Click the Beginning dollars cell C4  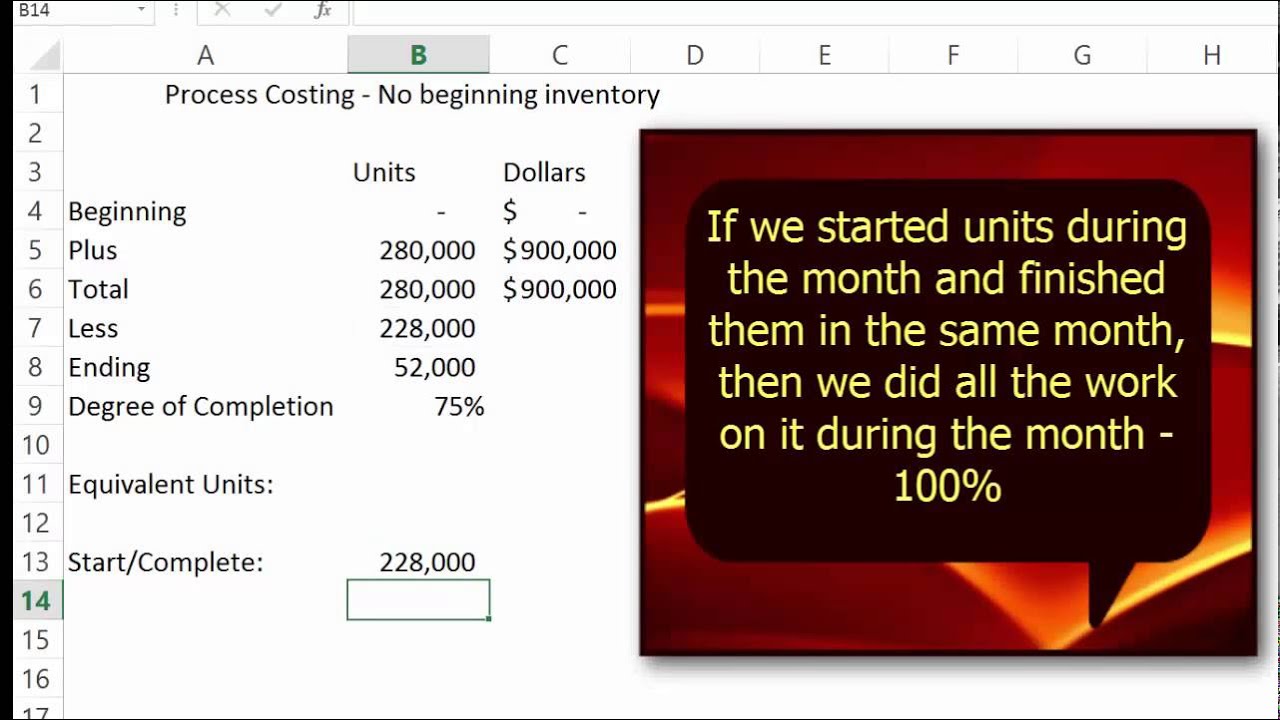[x=559, y=211]
